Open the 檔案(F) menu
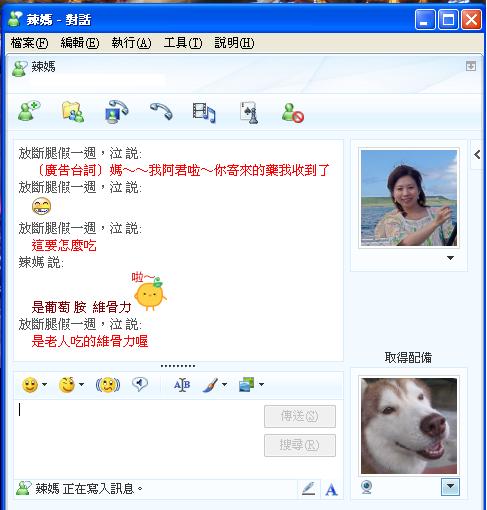 [29, 43]
